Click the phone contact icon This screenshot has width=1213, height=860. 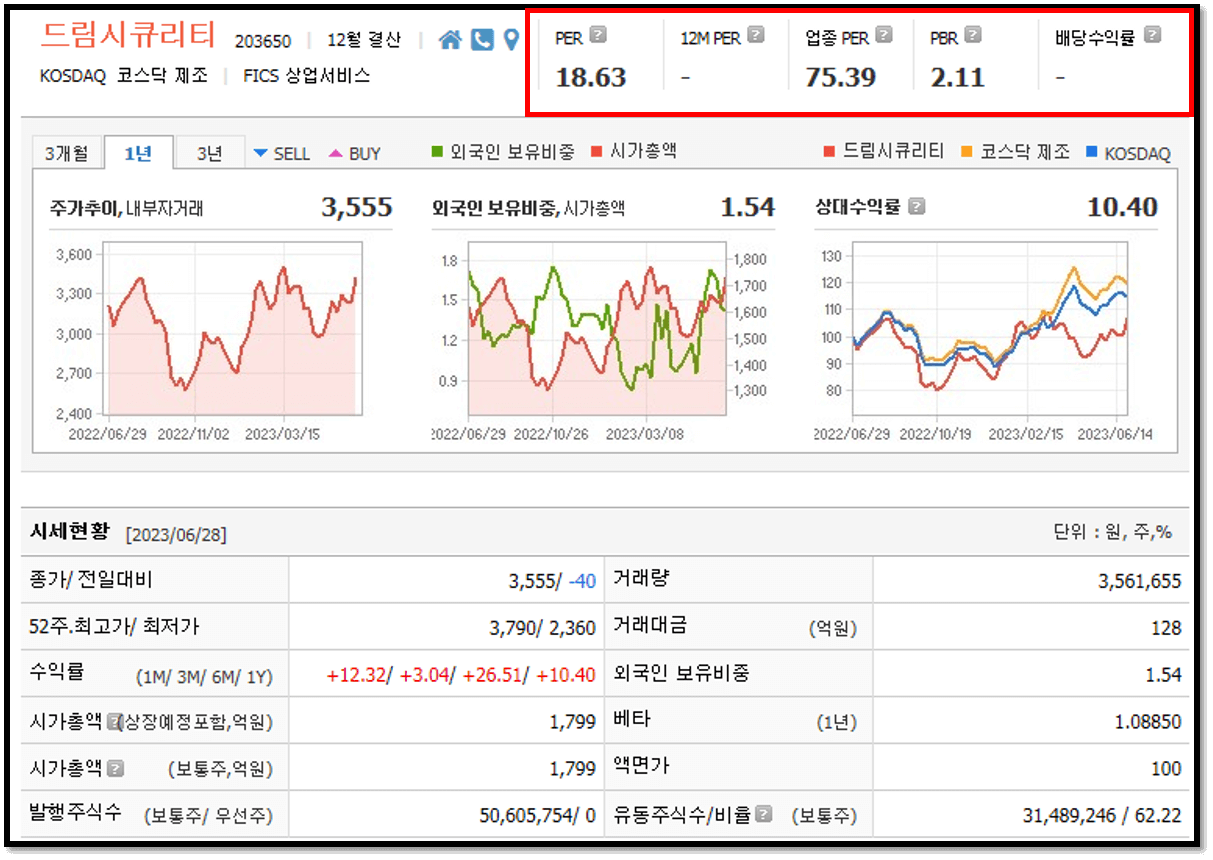483,40
